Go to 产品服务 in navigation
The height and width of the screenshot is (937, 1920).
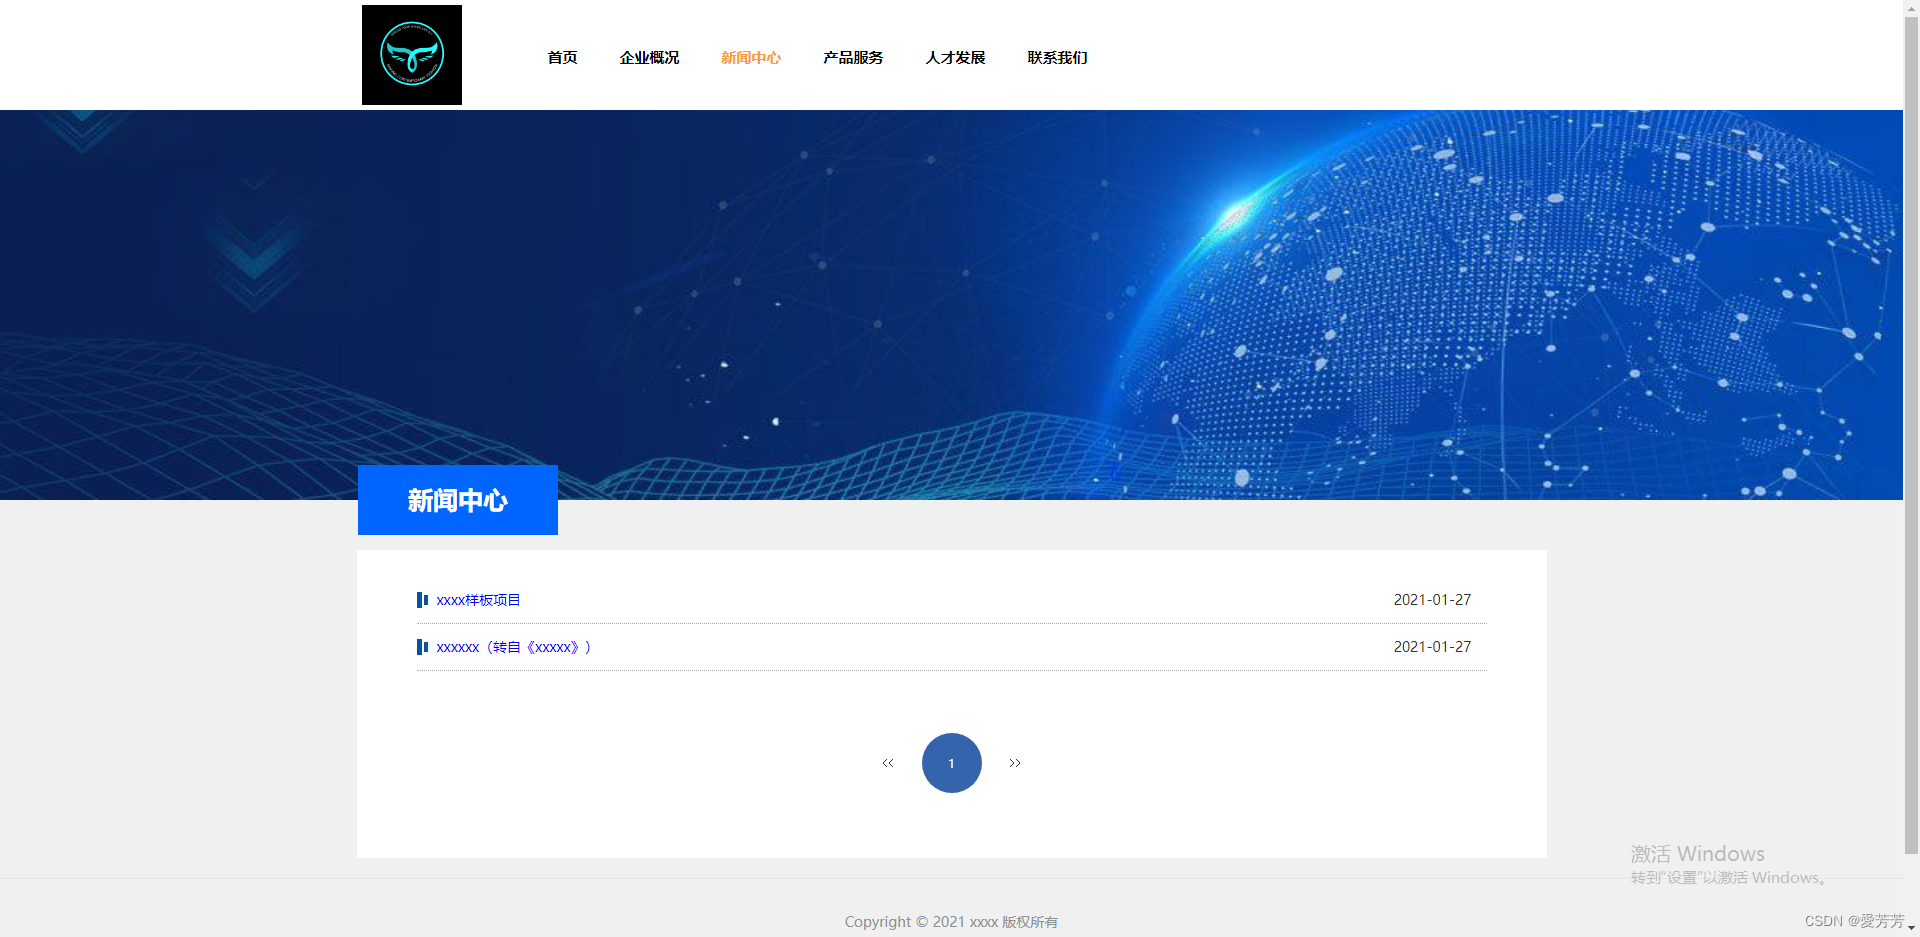(x=853, y=58)
